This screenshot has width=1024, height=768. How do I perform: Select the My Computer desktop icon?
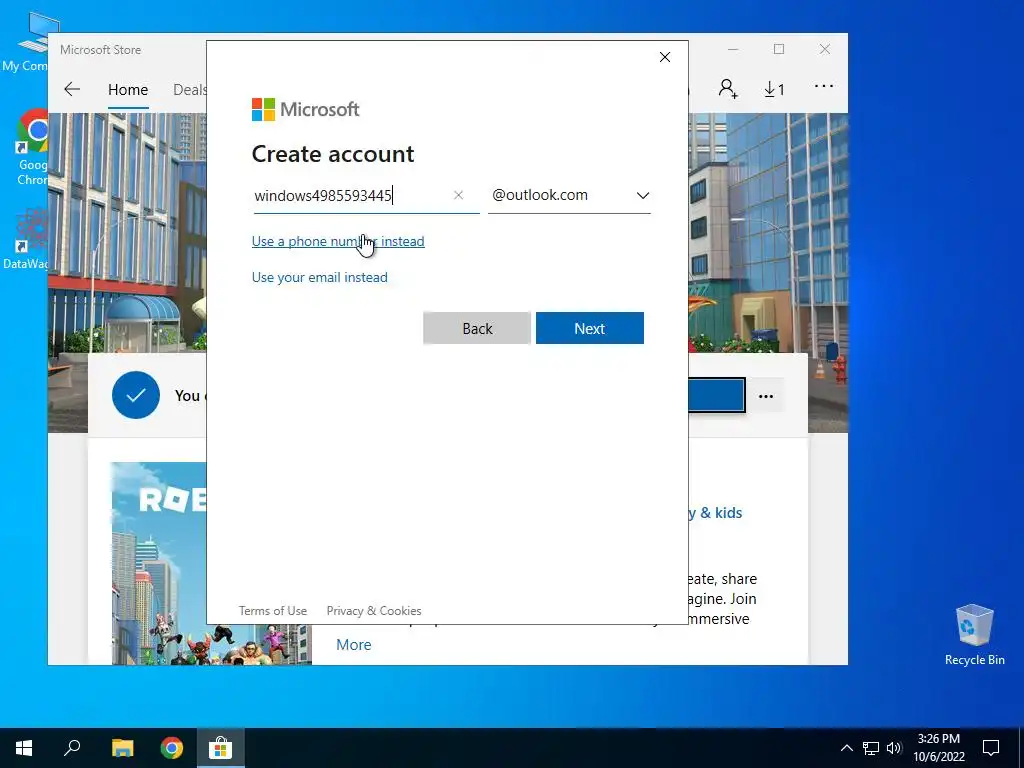[x=29, y=41]
